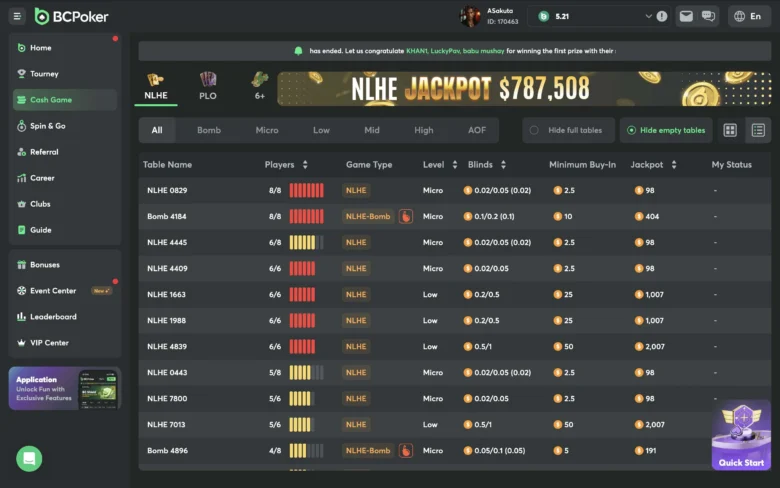Click the BCPoker logo
The width and height of the screenshot is (780, 488).
(71, 16)
